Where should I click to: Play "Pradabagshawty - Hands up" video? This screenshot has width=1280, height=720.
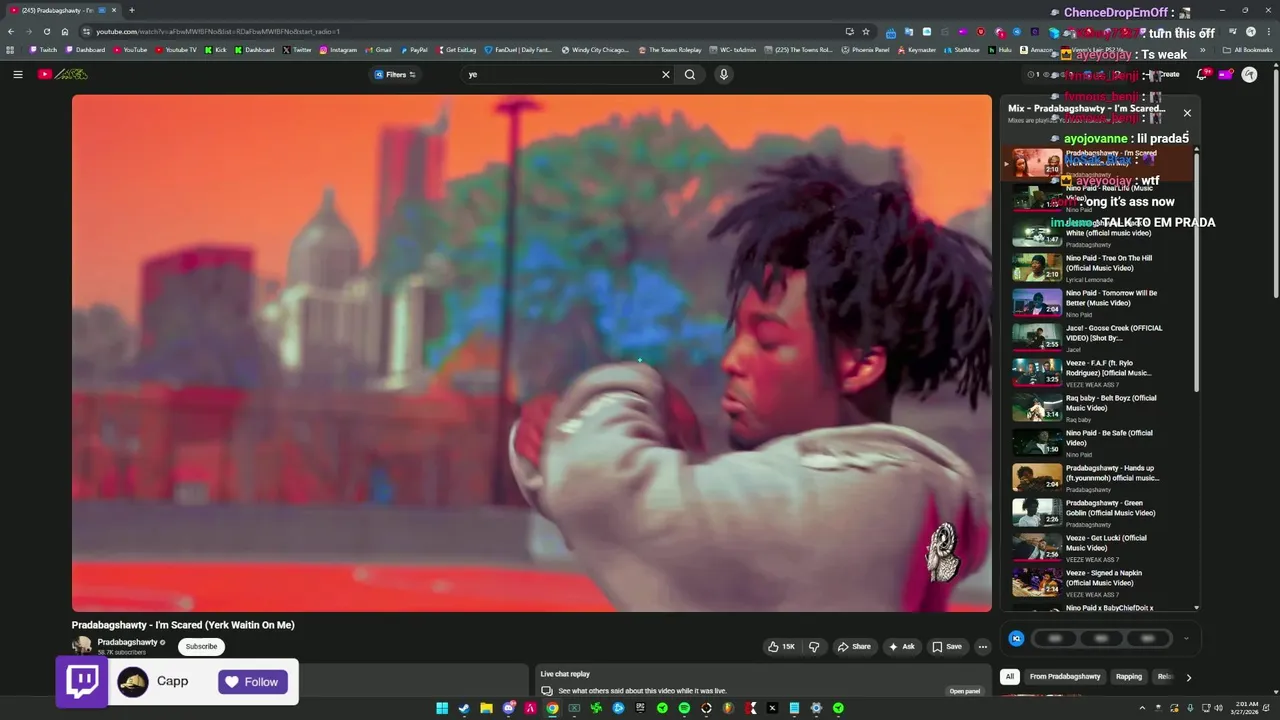click(1098, 478)
